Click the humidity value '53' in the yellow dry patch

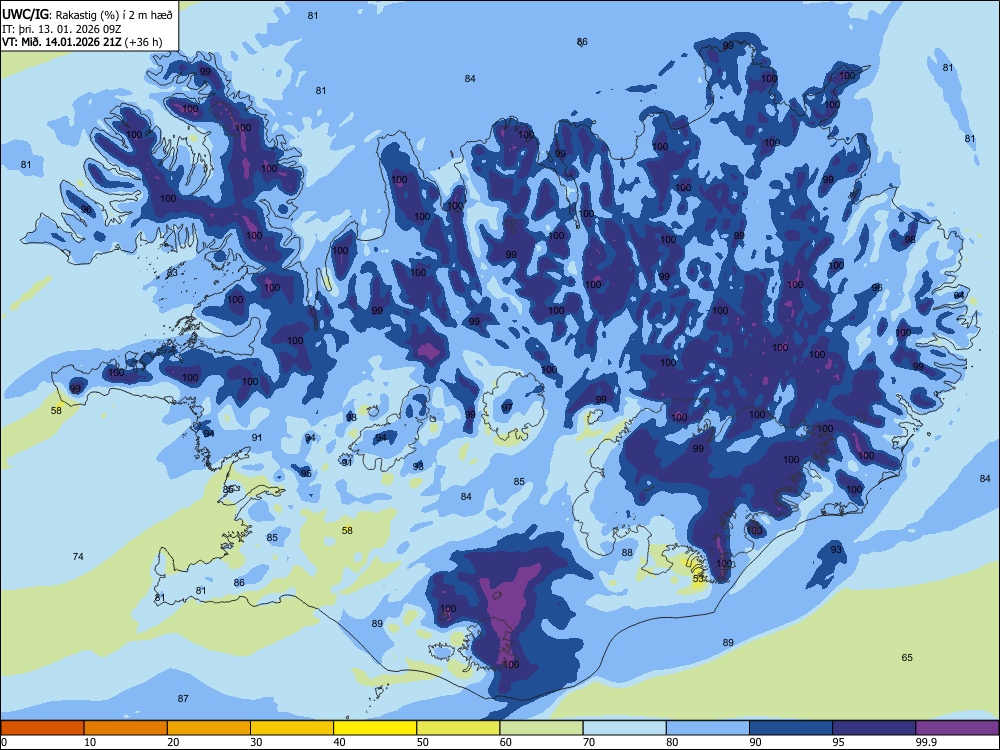pyautogui.click(x=698, y=578)
